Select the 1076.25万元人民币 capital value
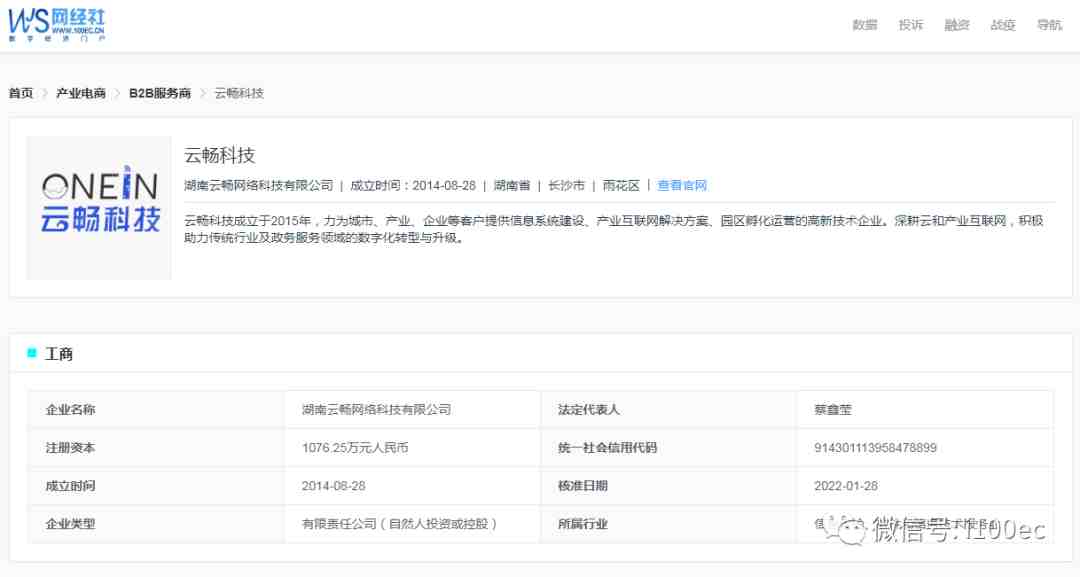This screenshot has width=1080, height=577. [x=355, y=448]
